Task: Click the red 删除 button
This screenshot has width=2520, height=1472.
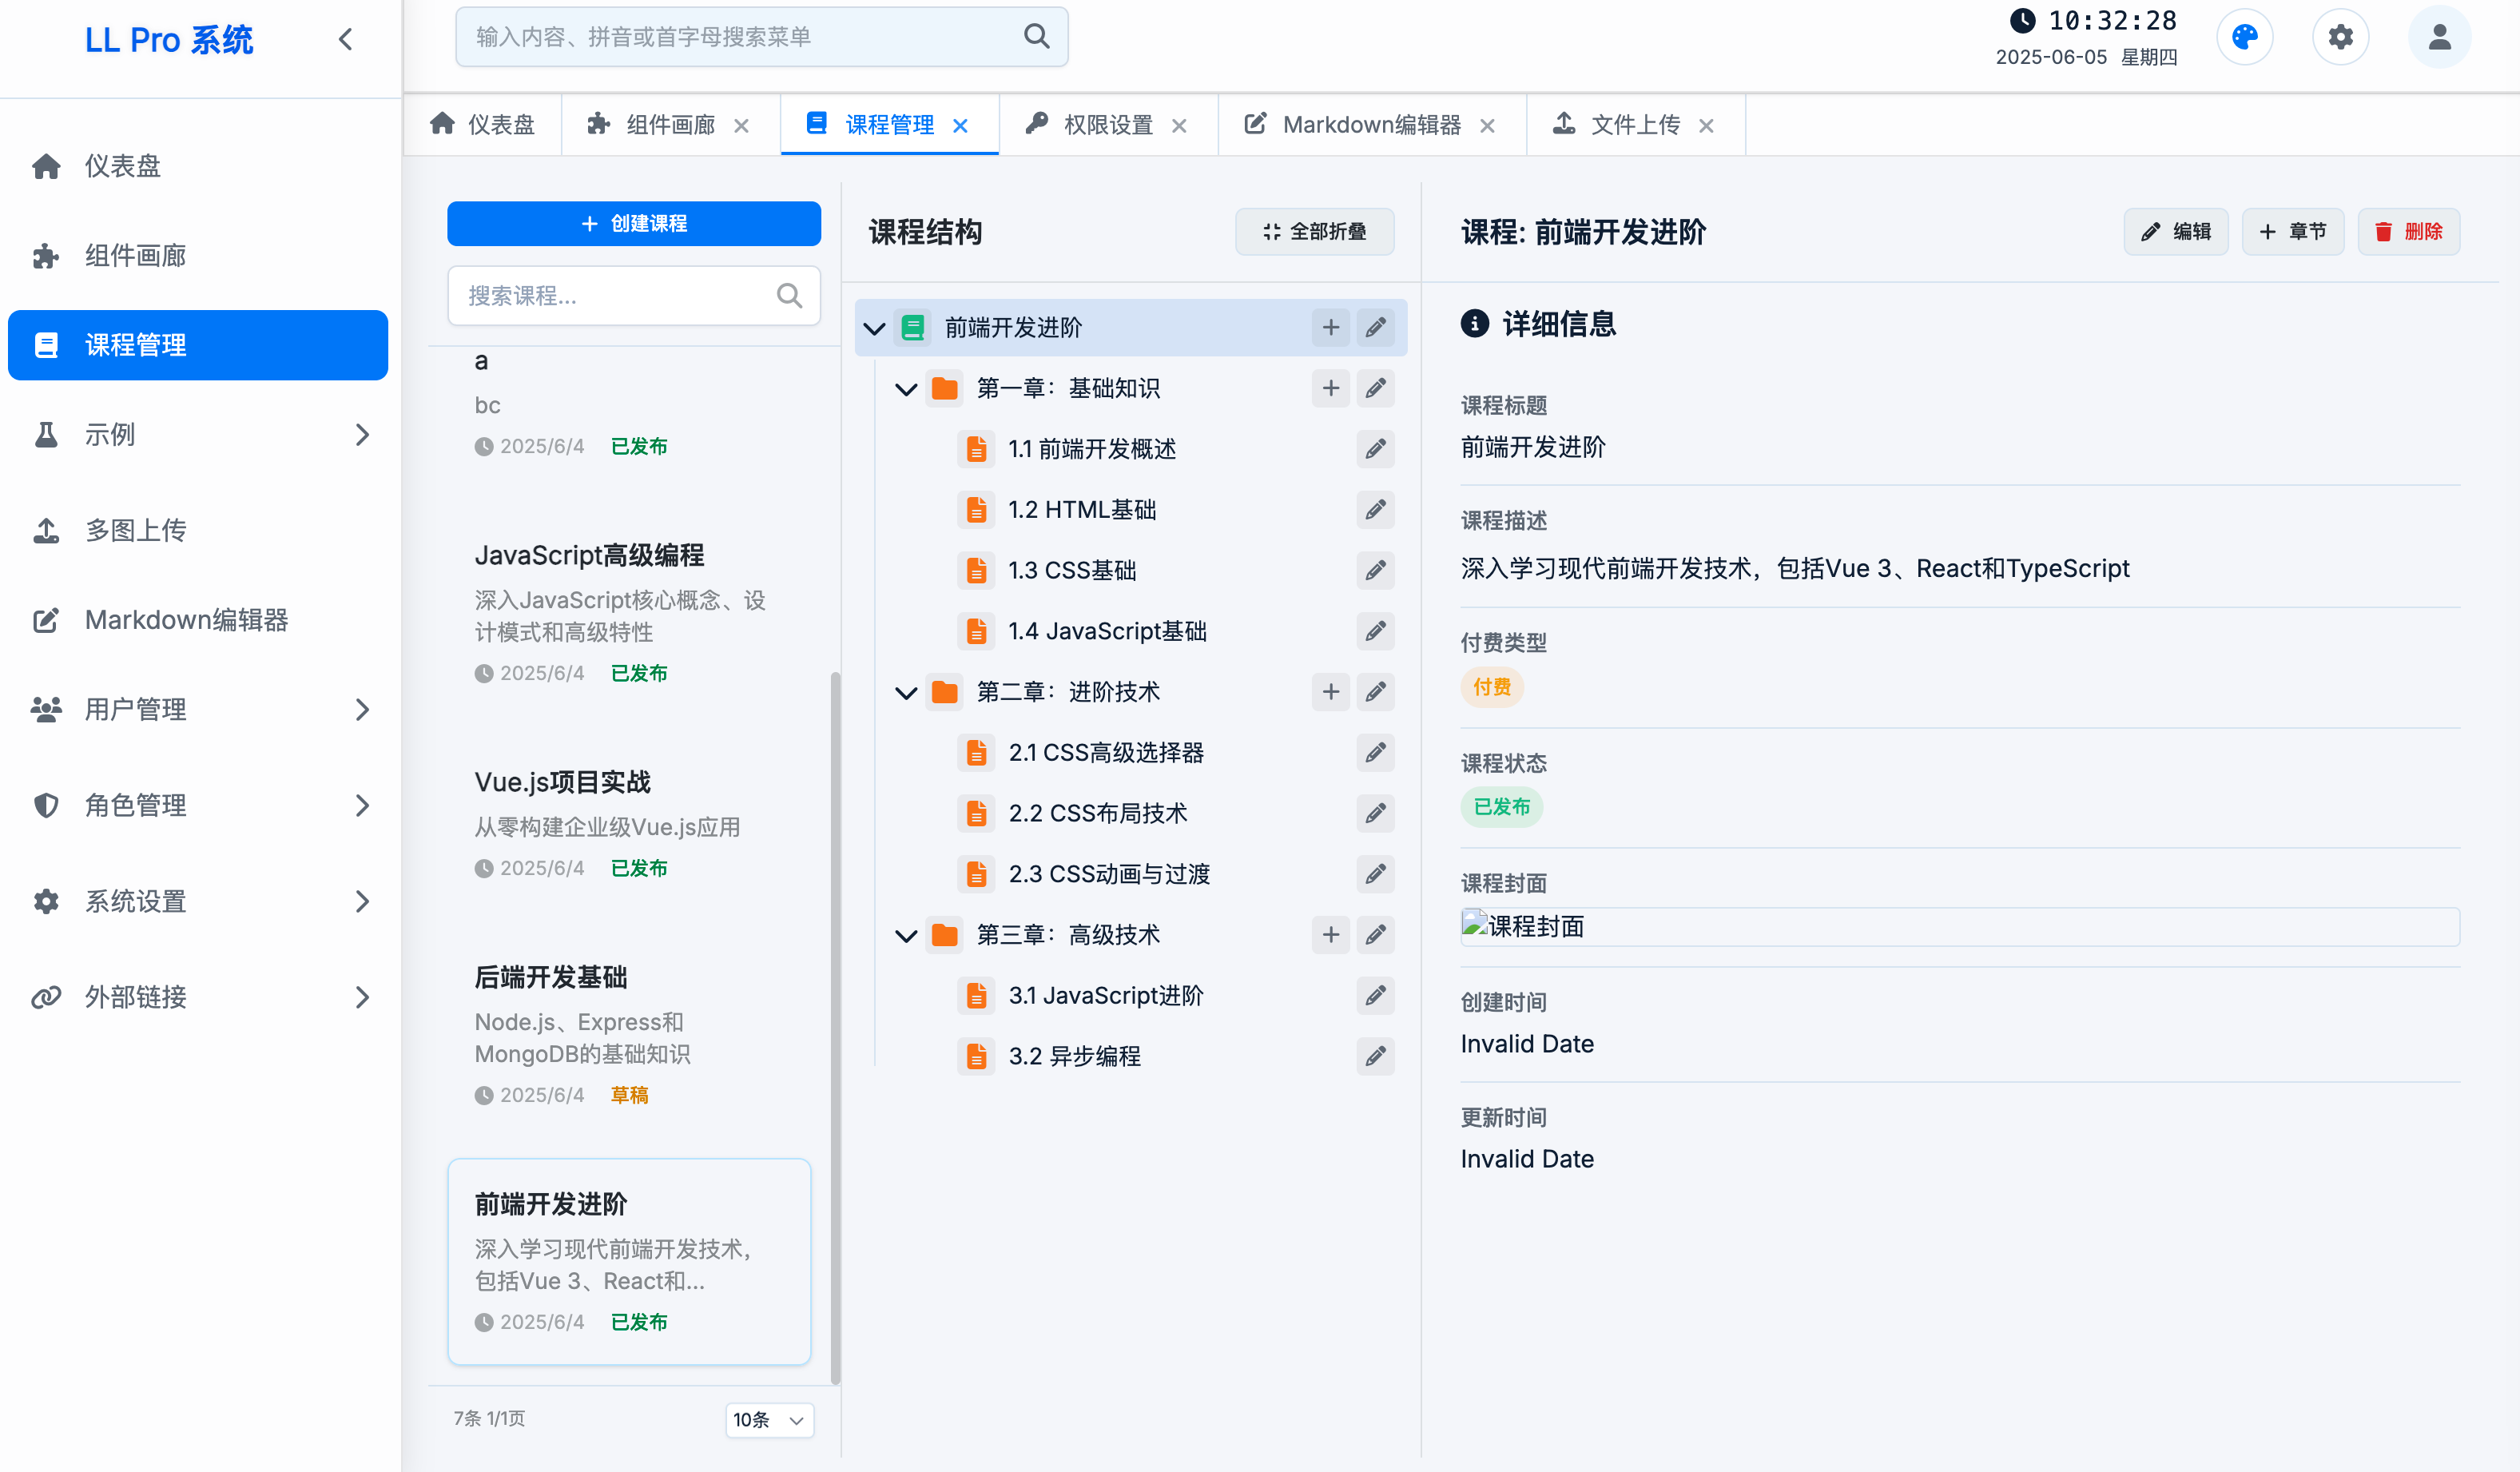Action: pos(2408,232)
